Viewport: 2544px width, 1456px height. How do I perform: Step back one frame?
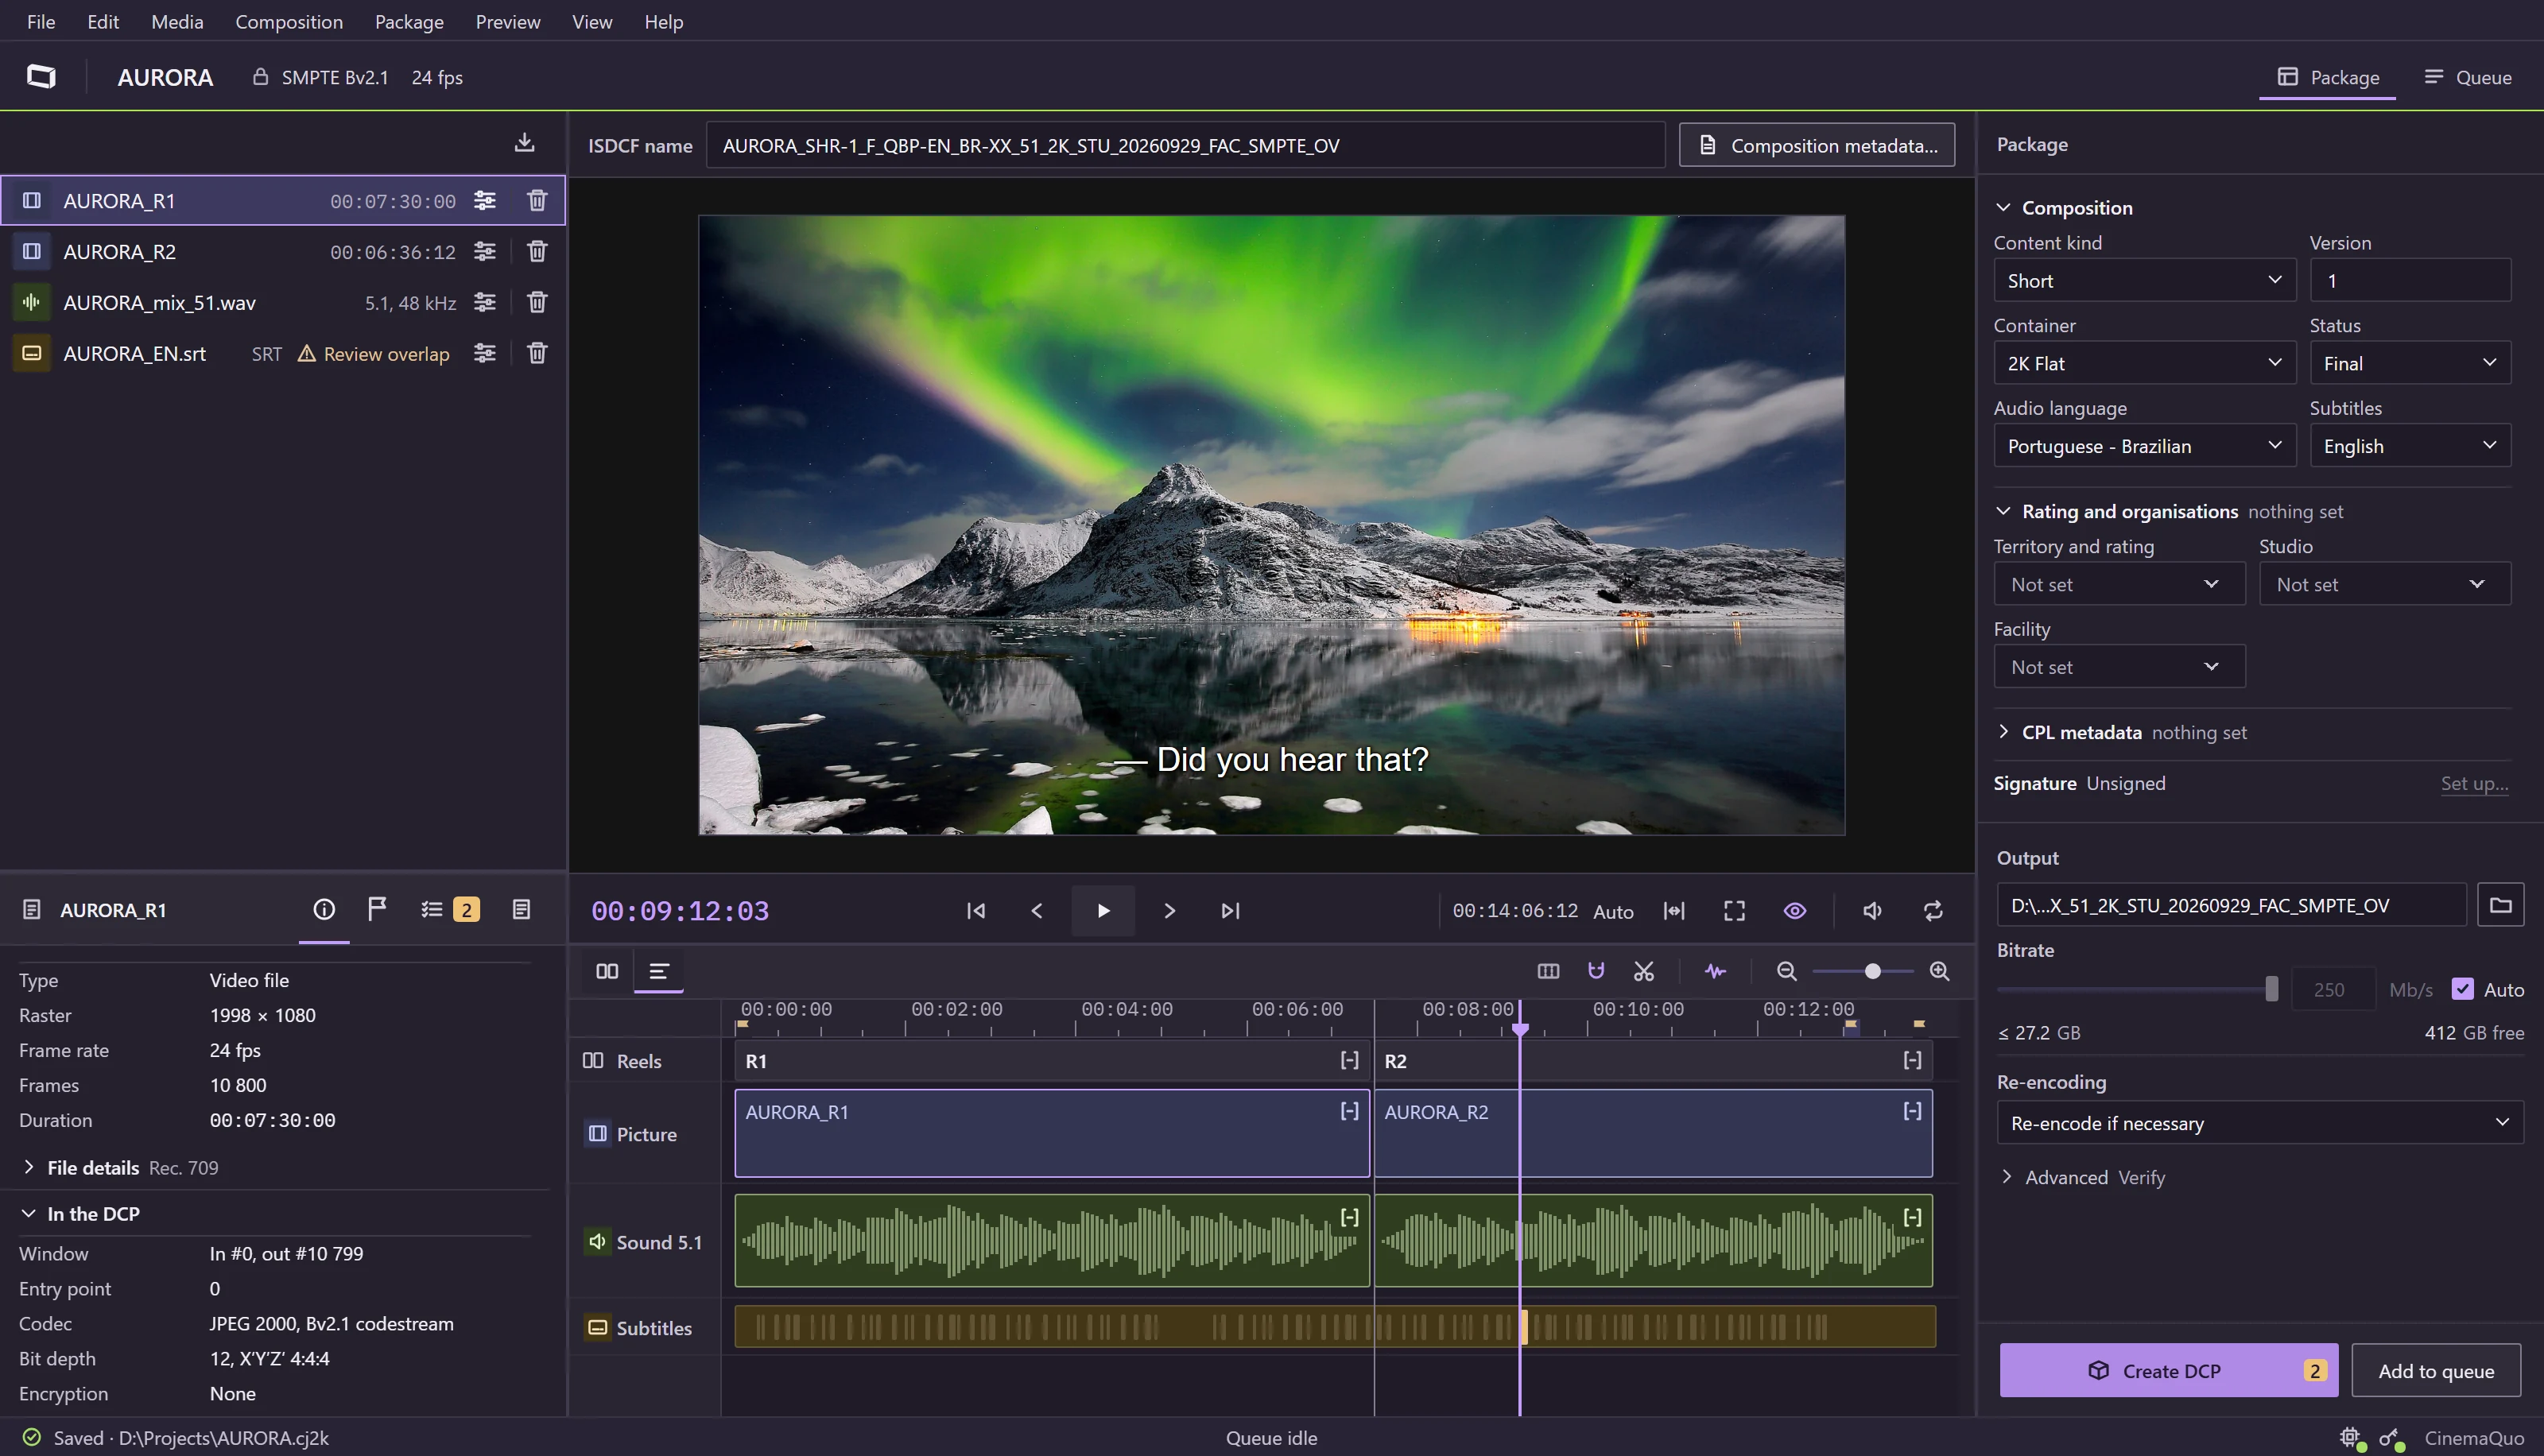pyautogui.click(x=1037, y=911)
